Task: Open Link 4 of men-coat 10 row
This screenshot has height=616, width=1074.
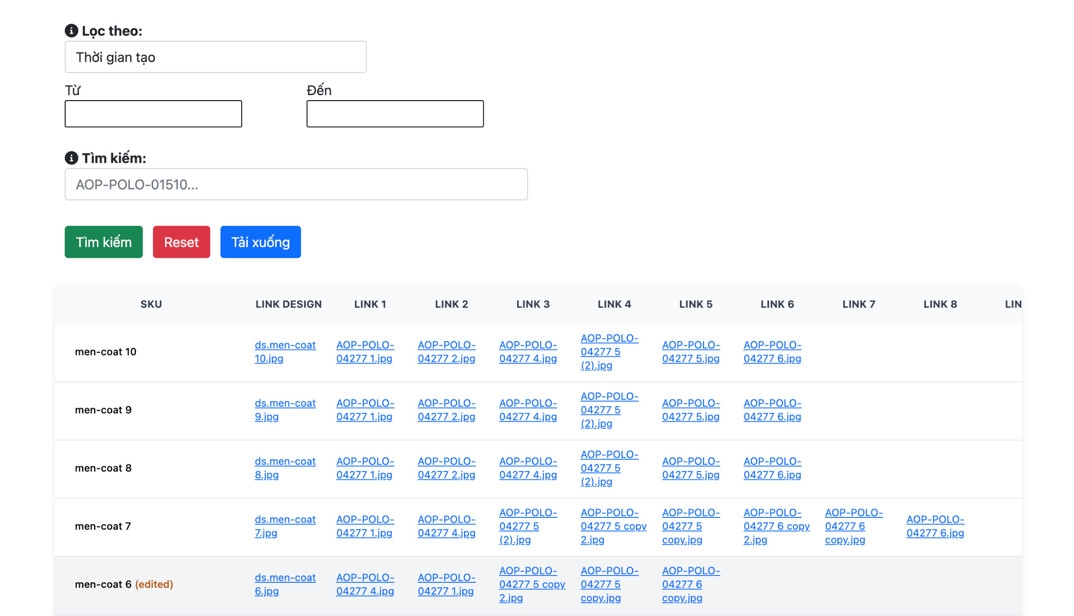Action: point(610,352)
